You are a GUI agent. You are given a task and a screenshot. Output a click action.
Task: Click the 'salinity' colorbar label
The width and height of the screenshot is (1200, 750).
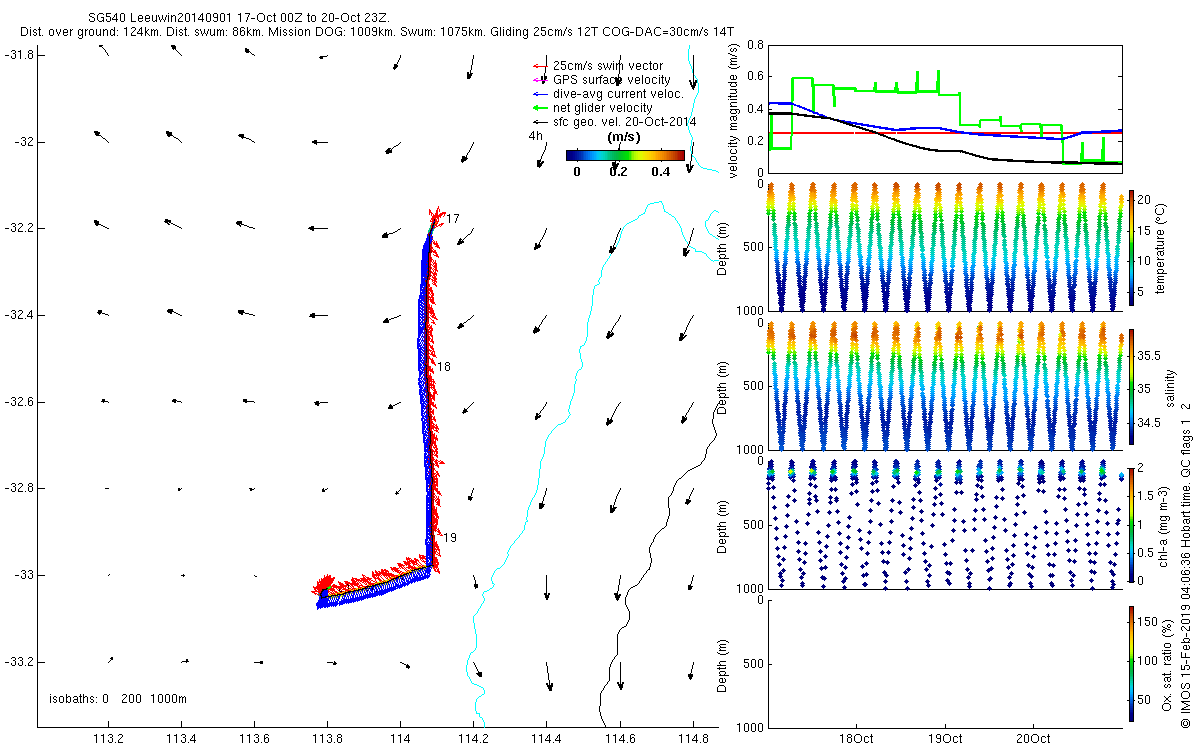(1172, 388)
